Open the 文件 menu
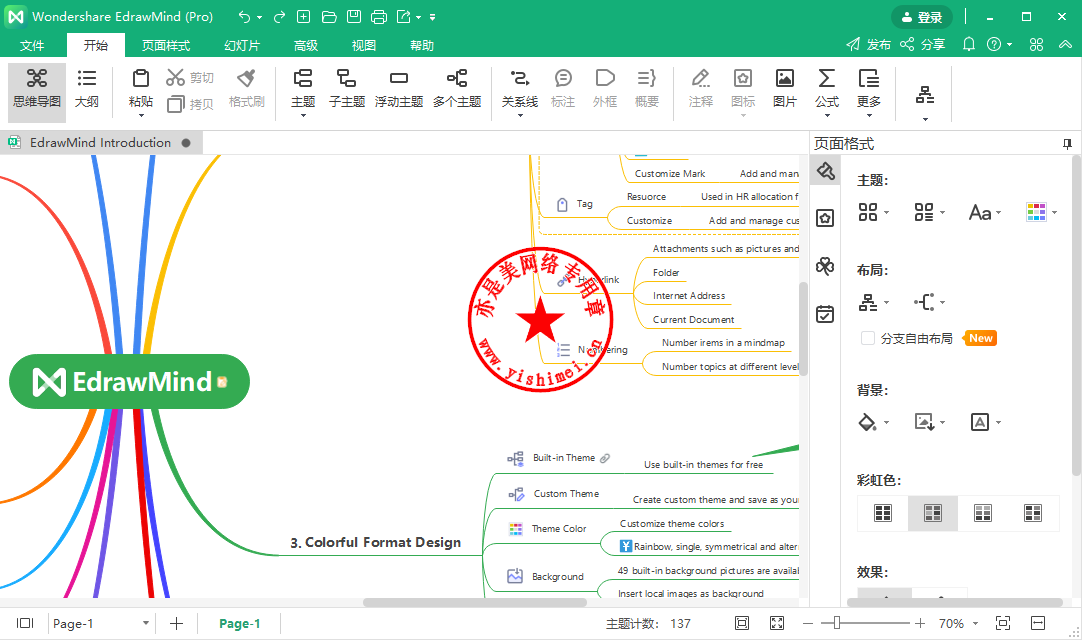 pyautogui.click(x=32, y=46)
